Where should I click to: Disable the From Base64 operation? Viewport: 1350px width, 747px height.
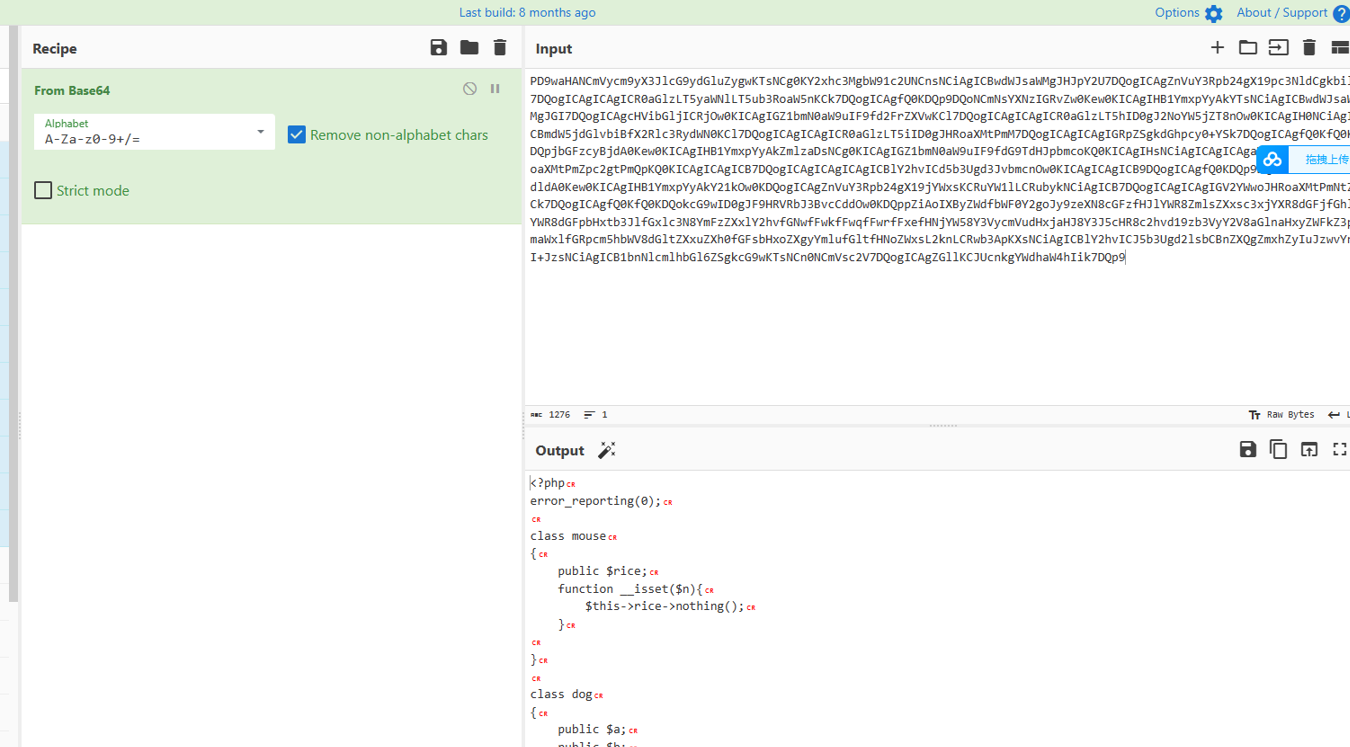click(x=470, y=89)
